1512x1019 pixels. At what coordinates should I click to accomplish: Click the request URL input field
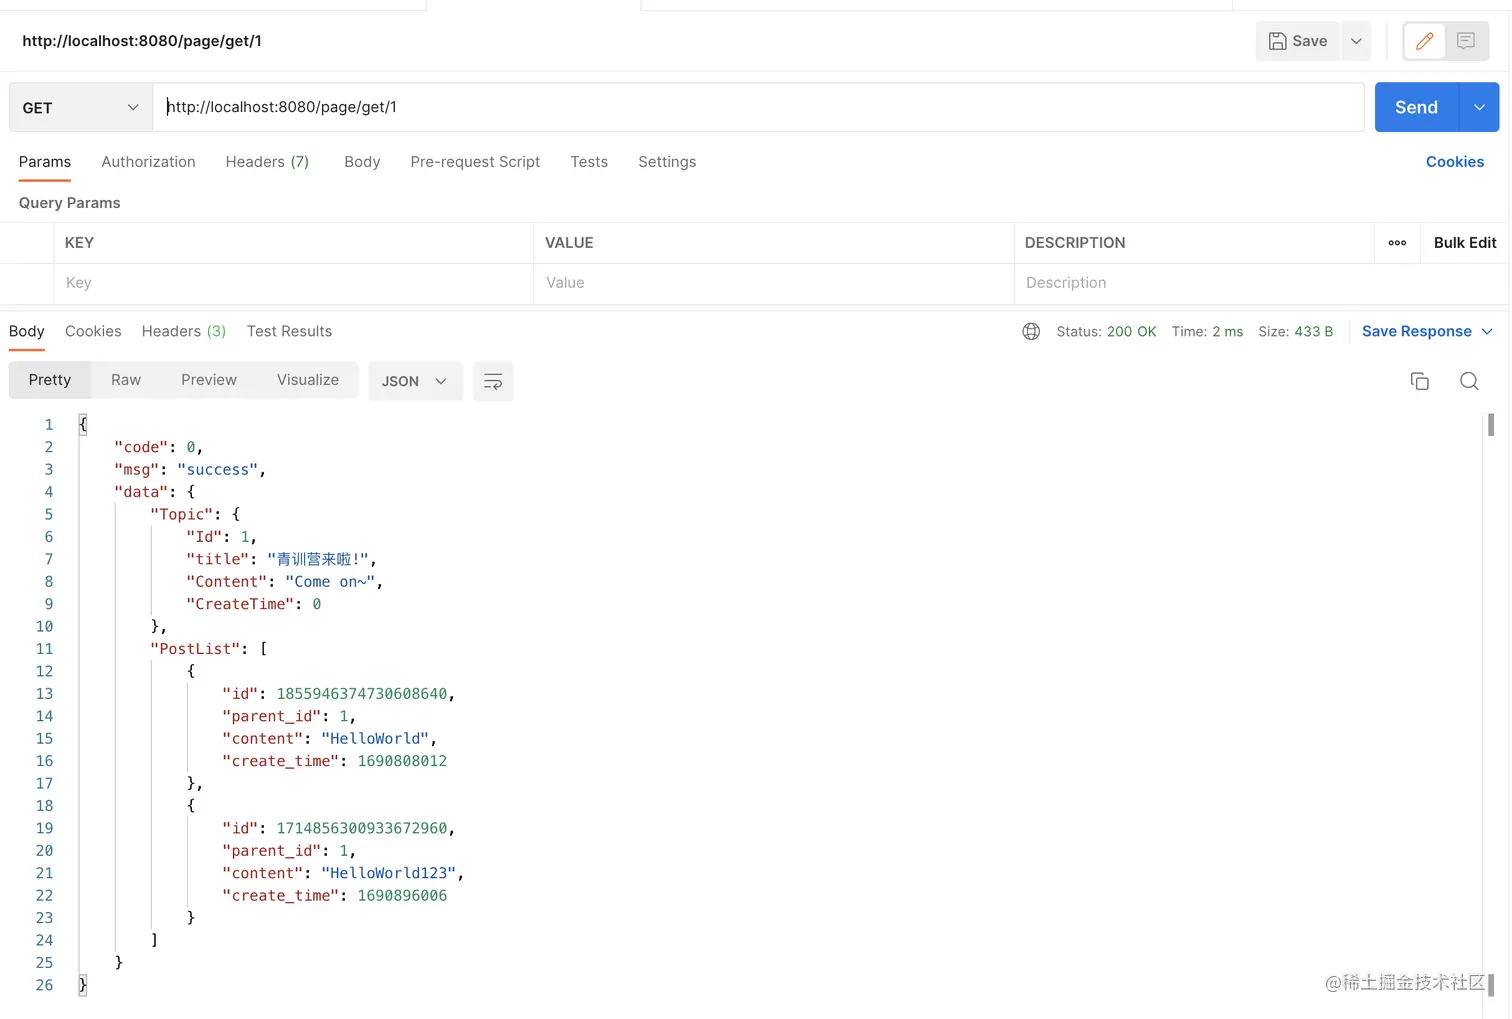tap(758, 107)
